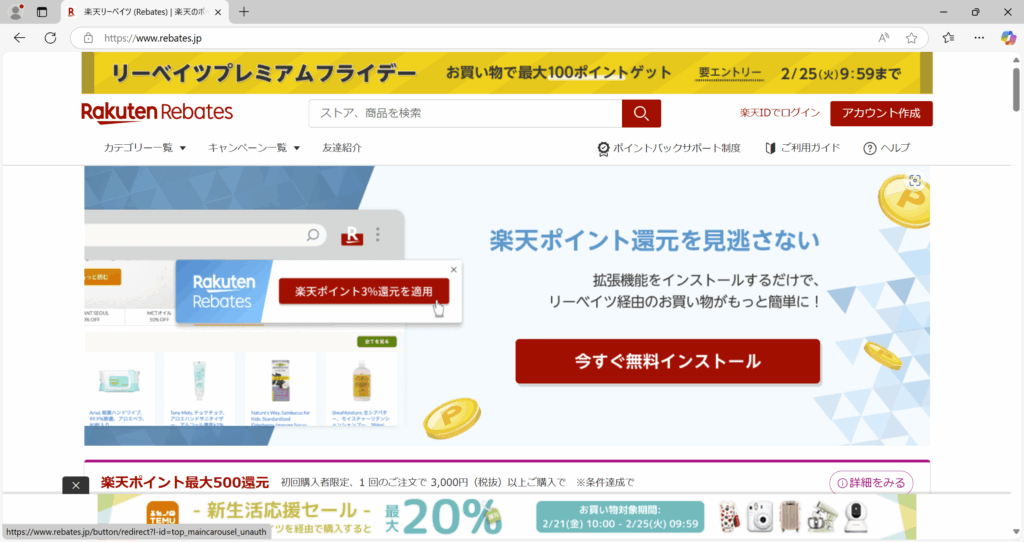Viewport: 1024px width, 542px height.
Task: Open the Copilot icon in Edge toolbar
Action: click(1008, 38)
